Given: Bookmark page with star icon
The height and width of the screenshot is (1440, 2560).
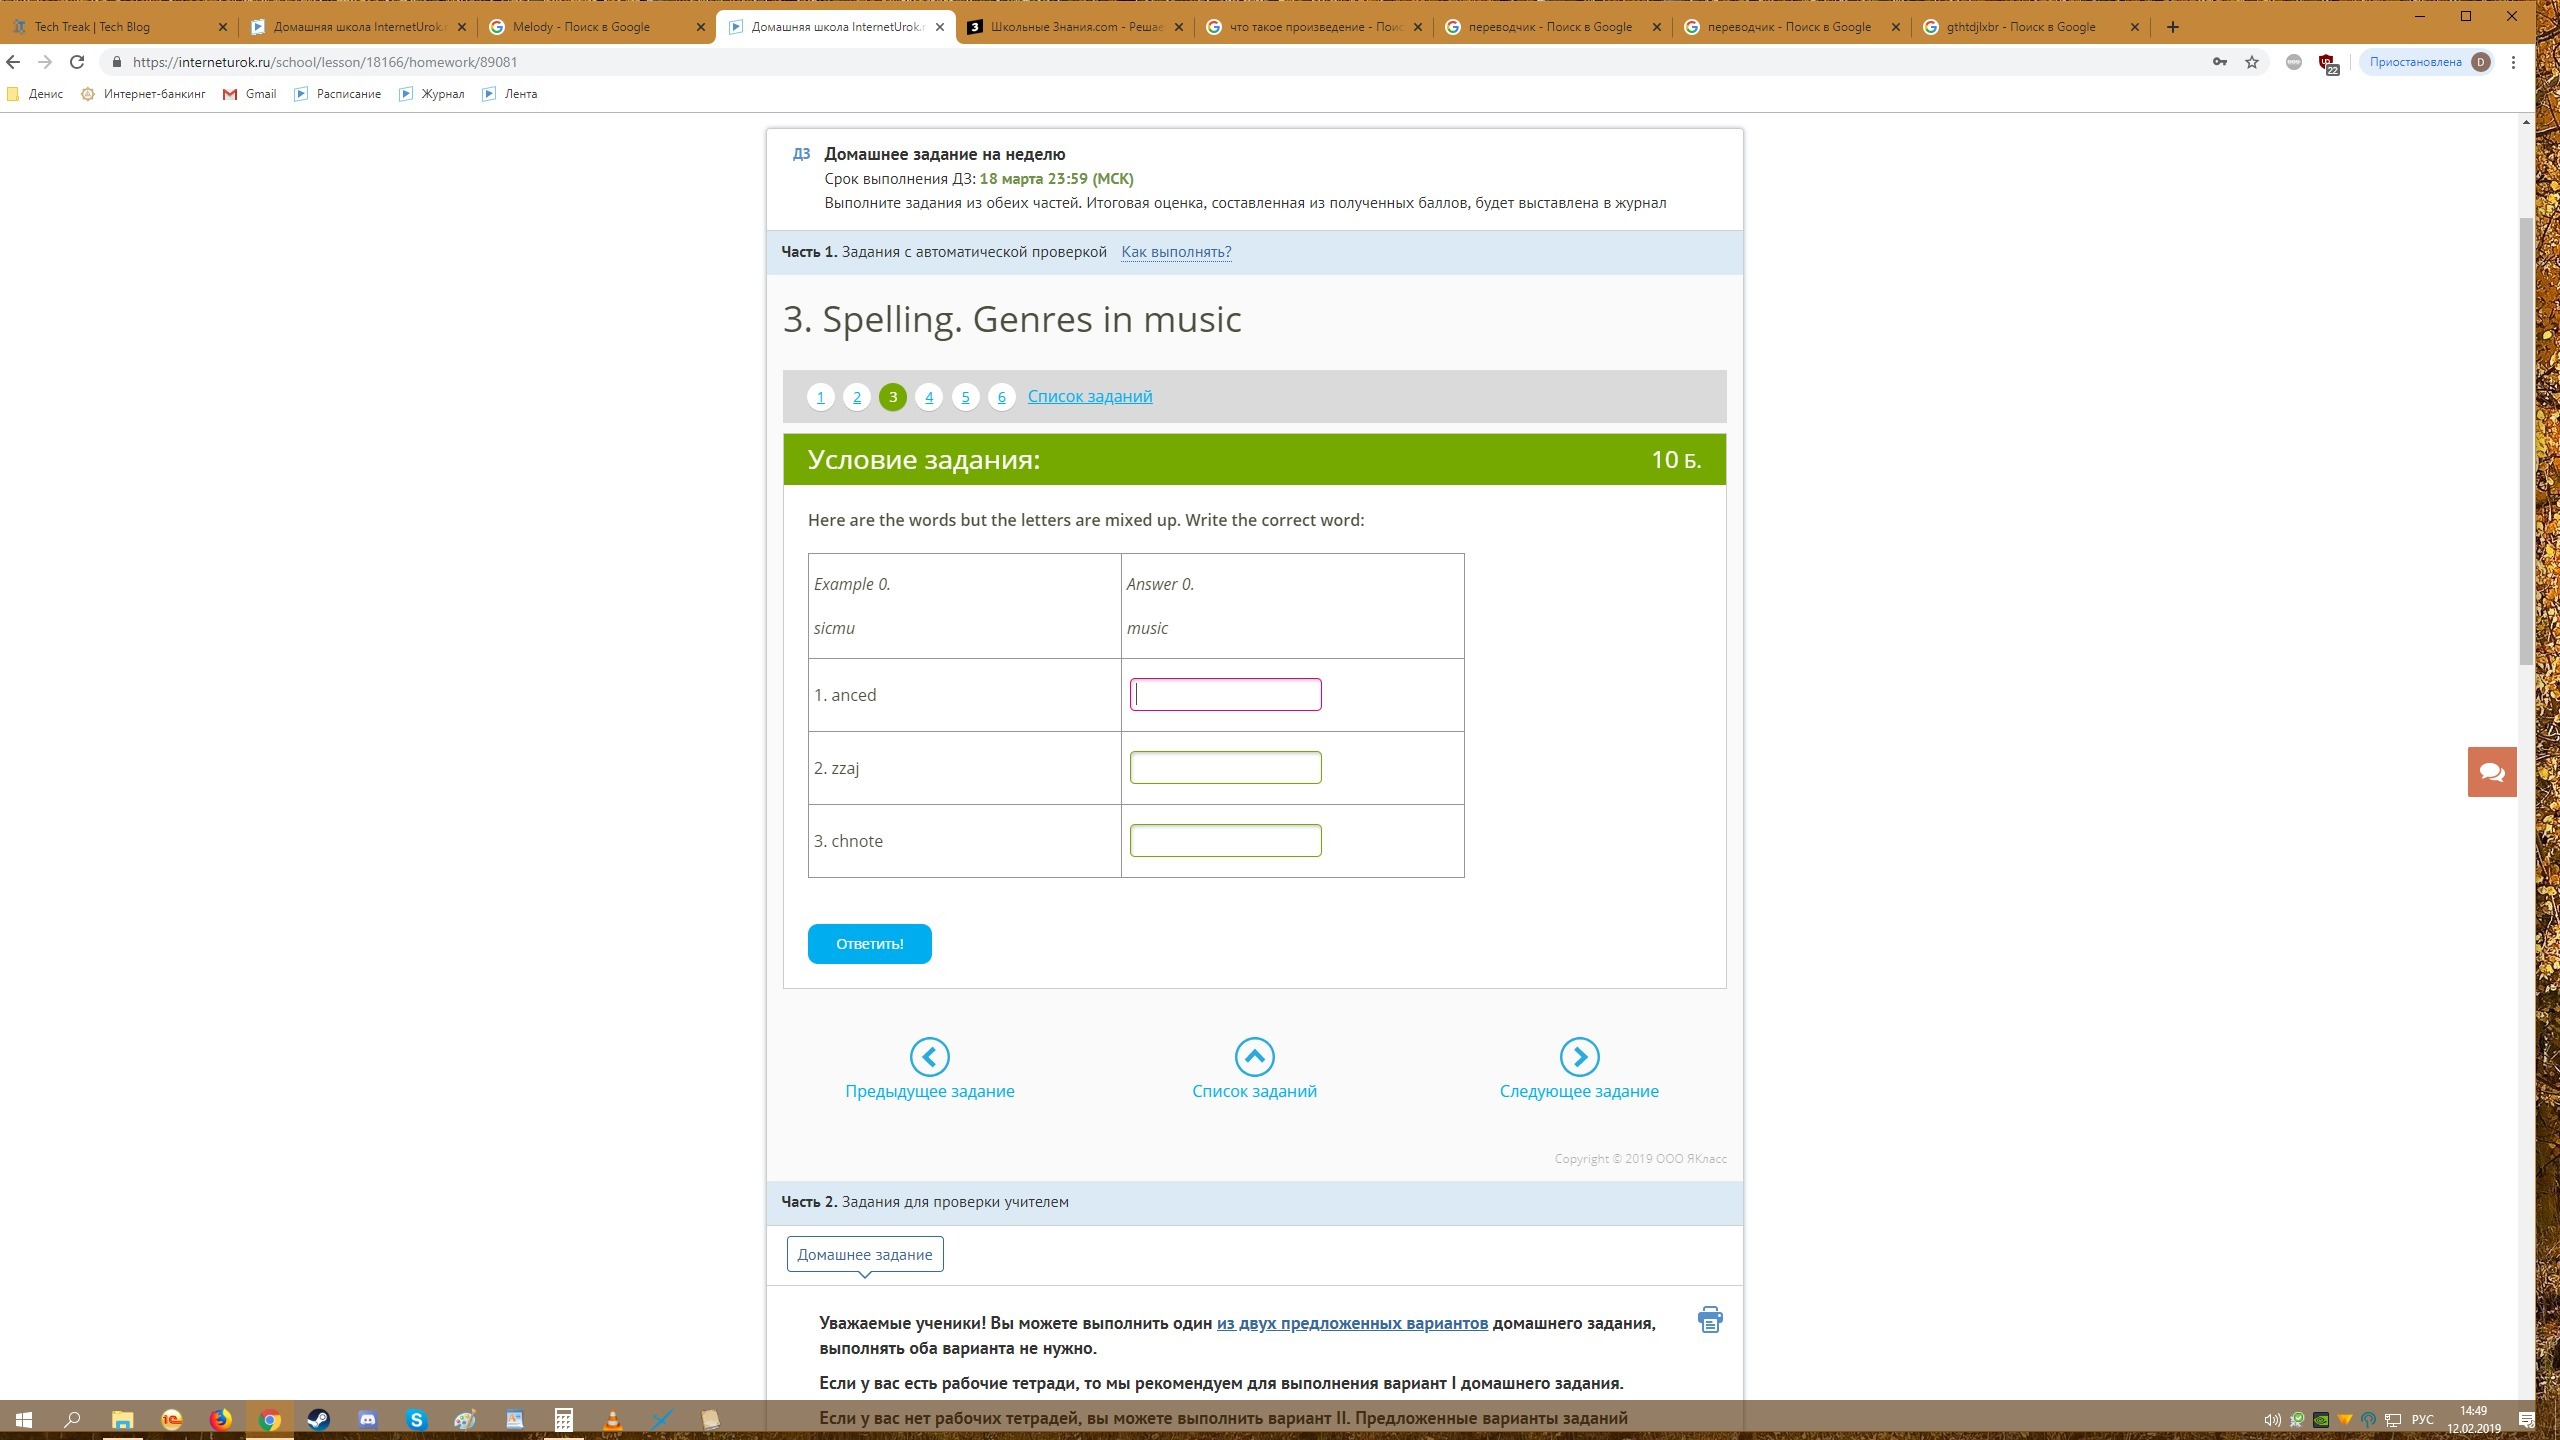Looking at the screenshot, I should coord(2252,62).
